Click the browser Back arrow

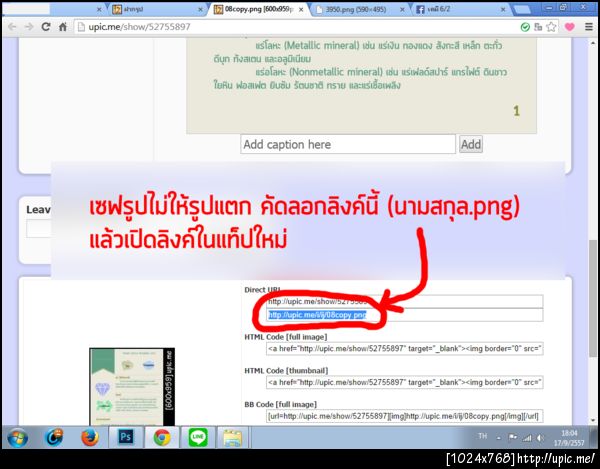pyautogui.click(x=12, y=27)
